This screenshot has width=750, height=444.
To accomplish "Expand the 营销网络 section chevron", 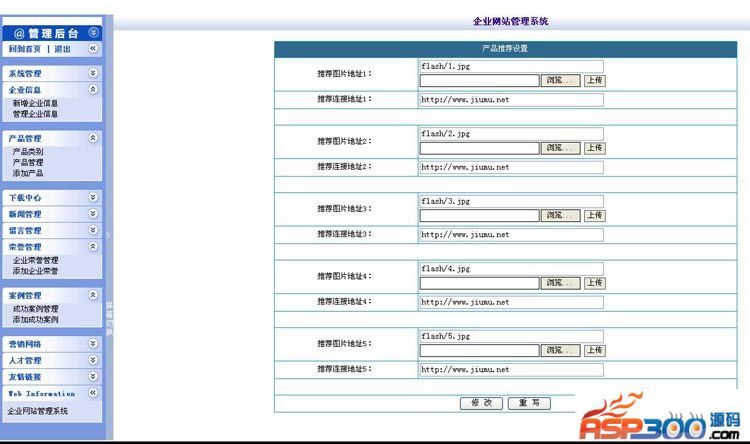I will 93,344.
